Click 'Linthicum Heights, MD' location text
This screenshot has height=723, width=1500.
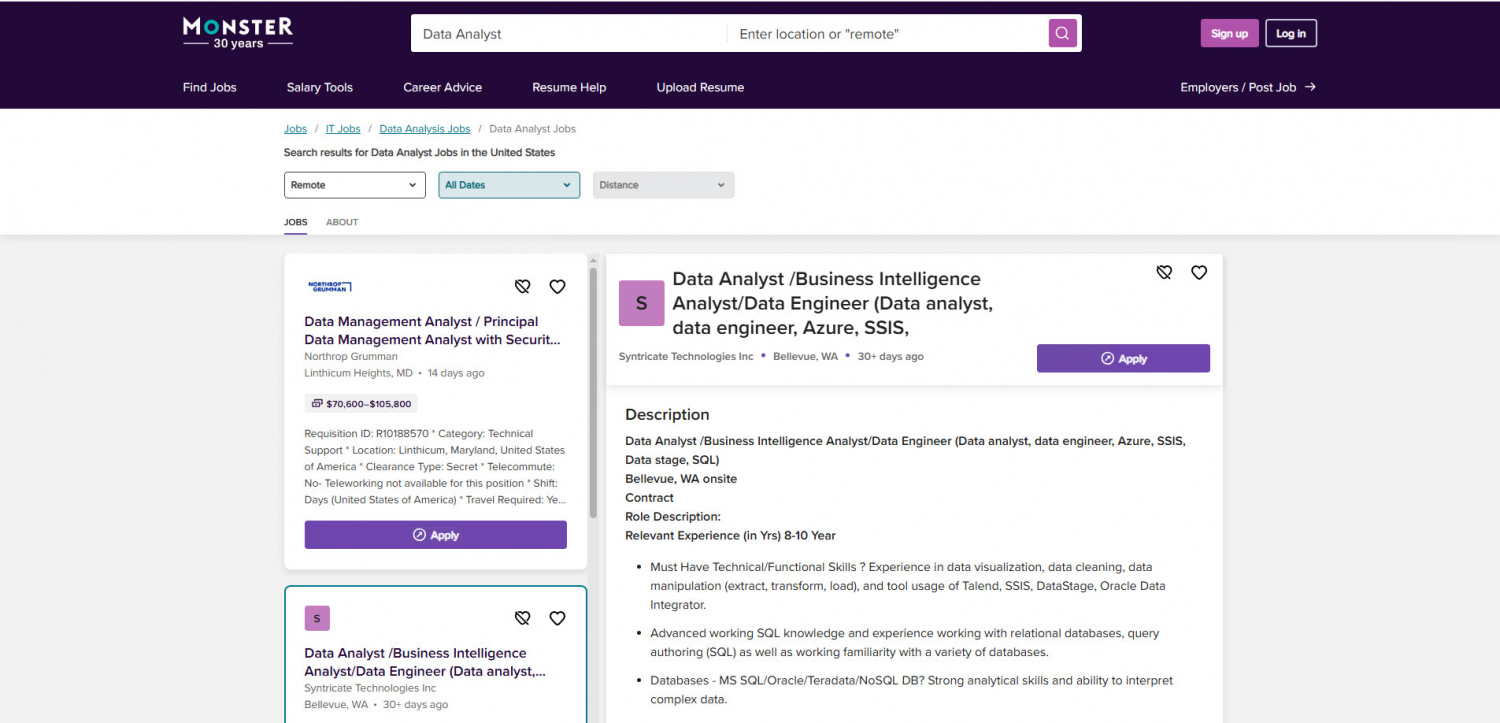point(358,373)
